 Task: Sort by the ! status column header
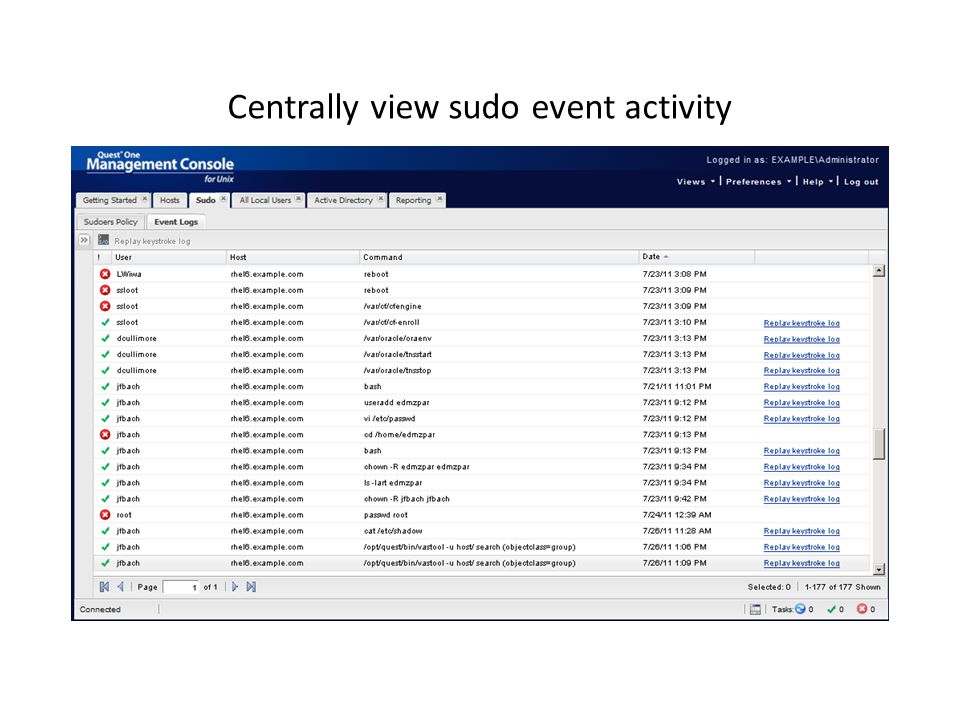coord(102,257)
